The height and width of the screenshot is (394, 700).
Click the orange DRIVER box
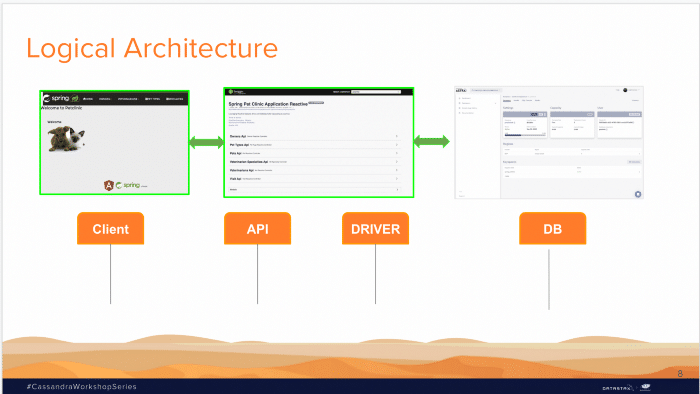375,228
